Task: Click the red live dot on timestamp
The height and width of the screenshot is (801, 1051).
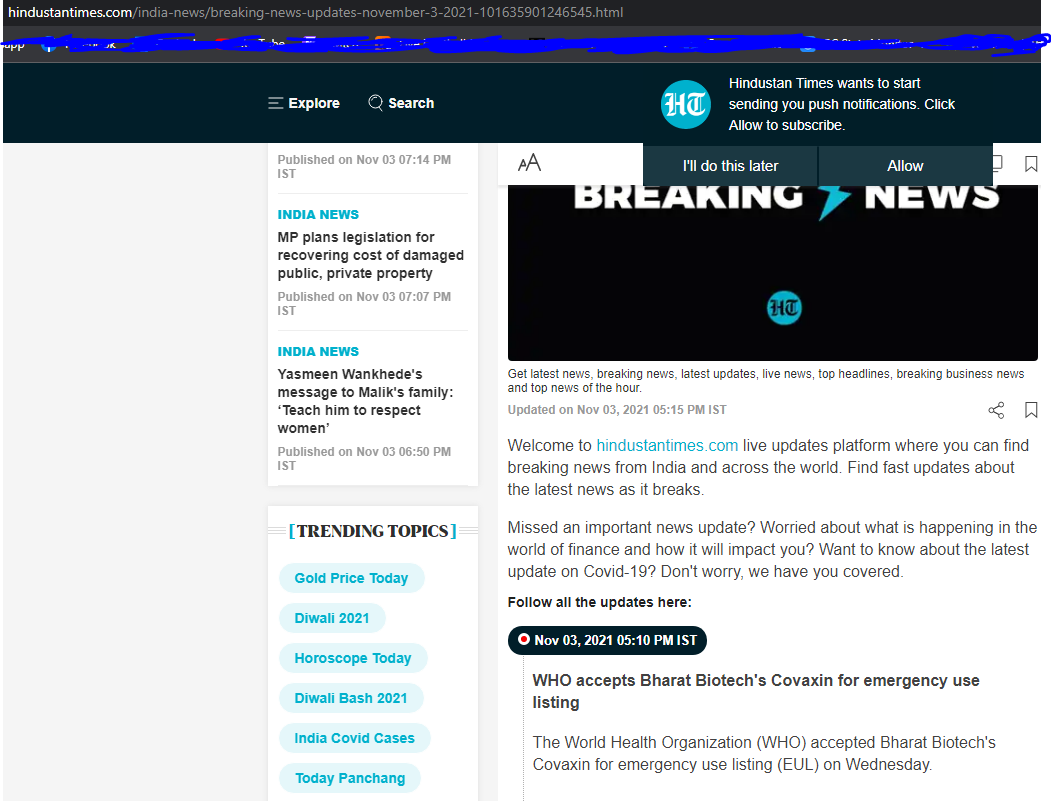Action: (524, 639)
